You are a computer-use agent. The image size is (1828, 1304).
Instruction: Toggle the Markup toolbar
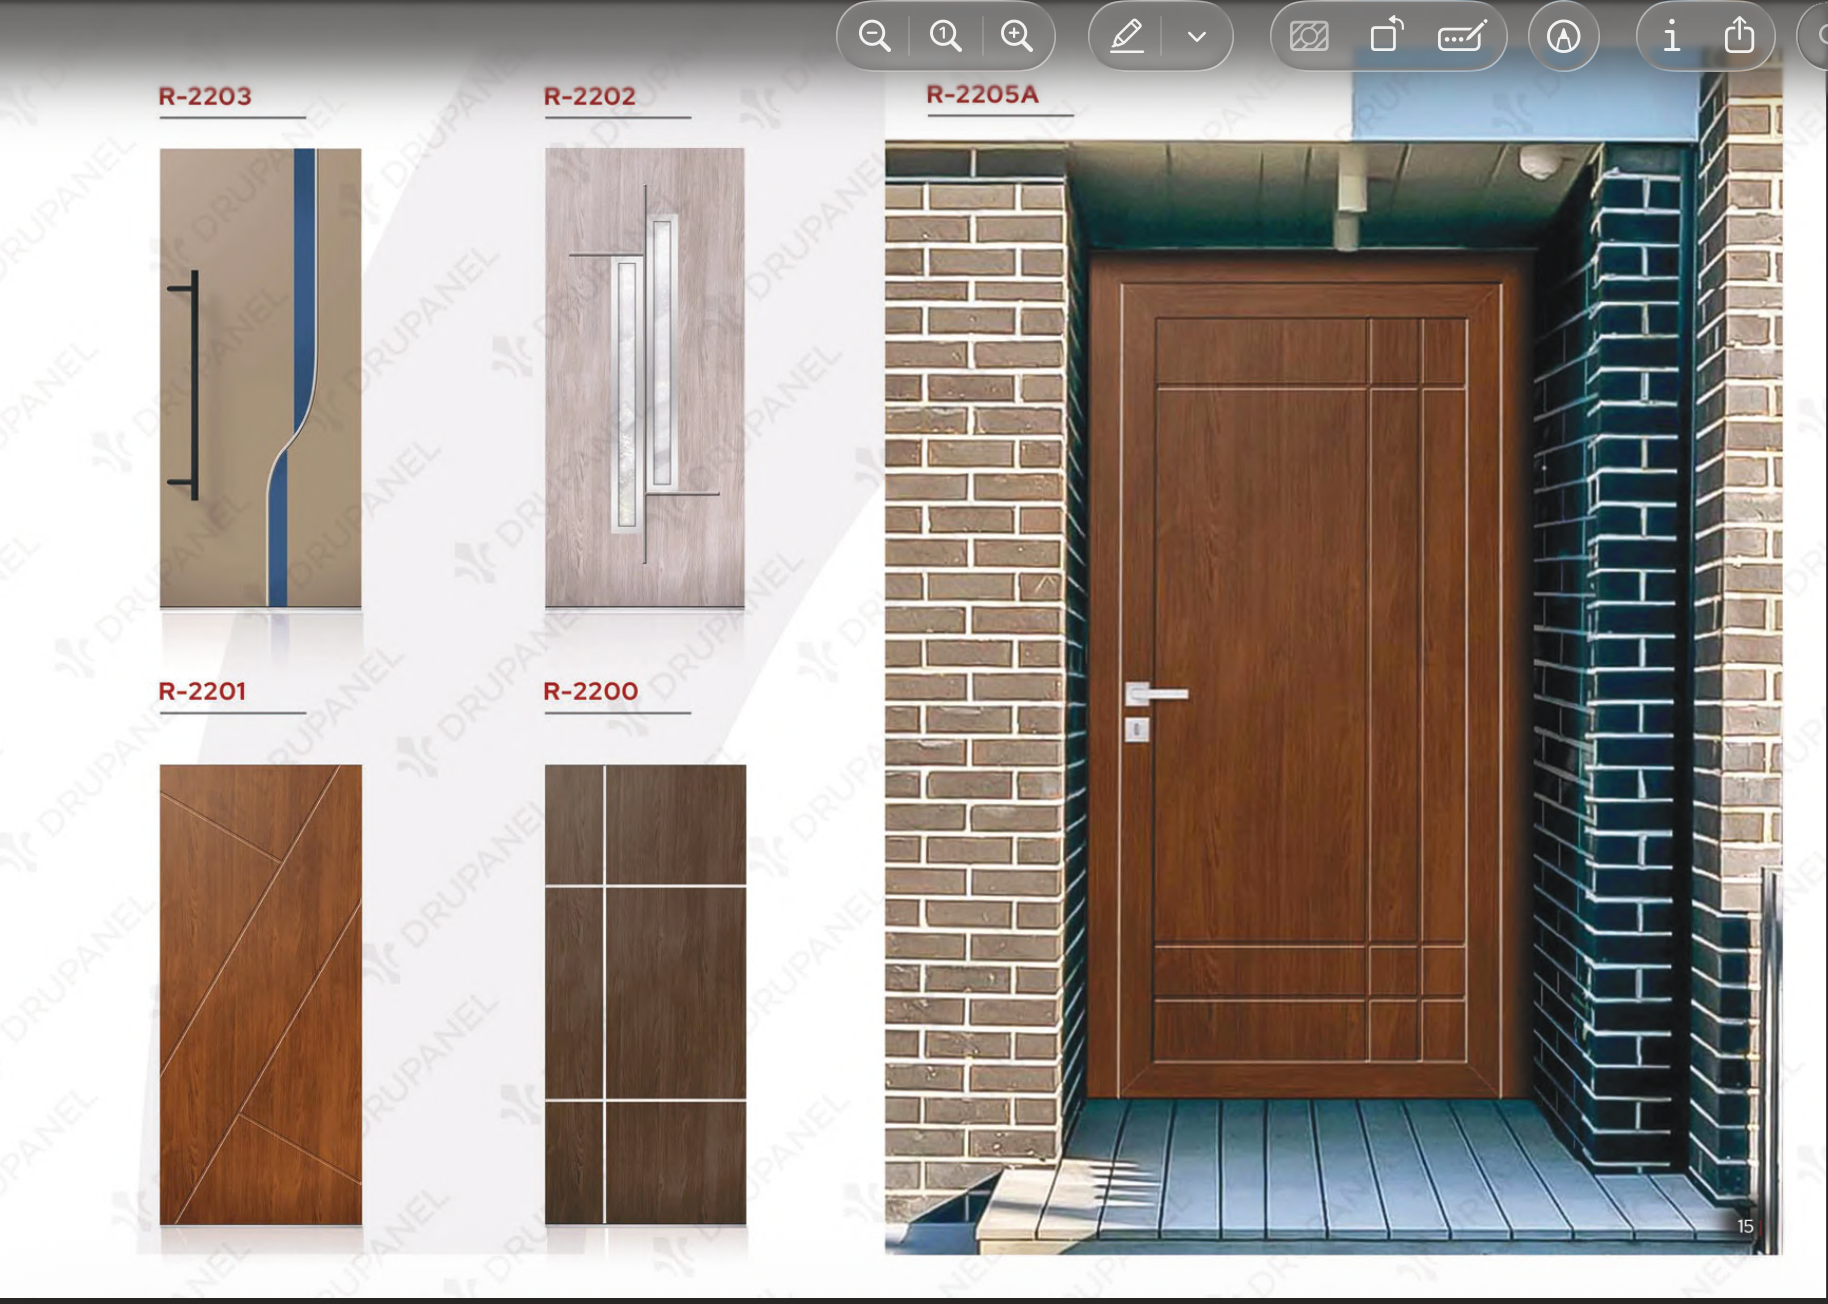click(x=1563, y=37)
